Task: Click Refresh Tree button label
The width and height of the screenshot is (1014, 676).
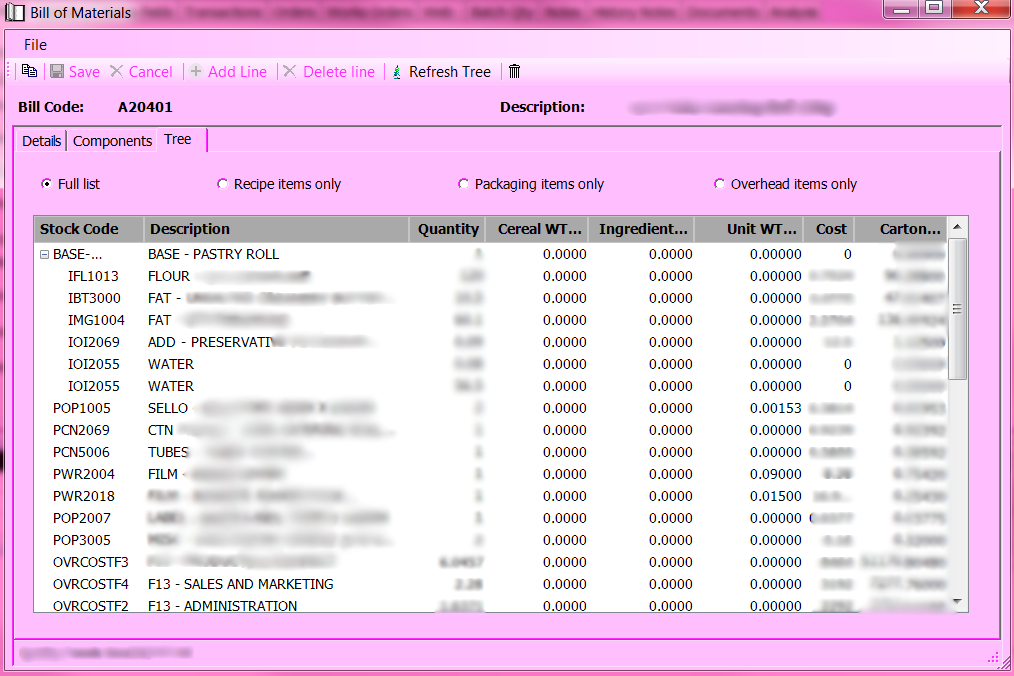Action: pos(449,72)
